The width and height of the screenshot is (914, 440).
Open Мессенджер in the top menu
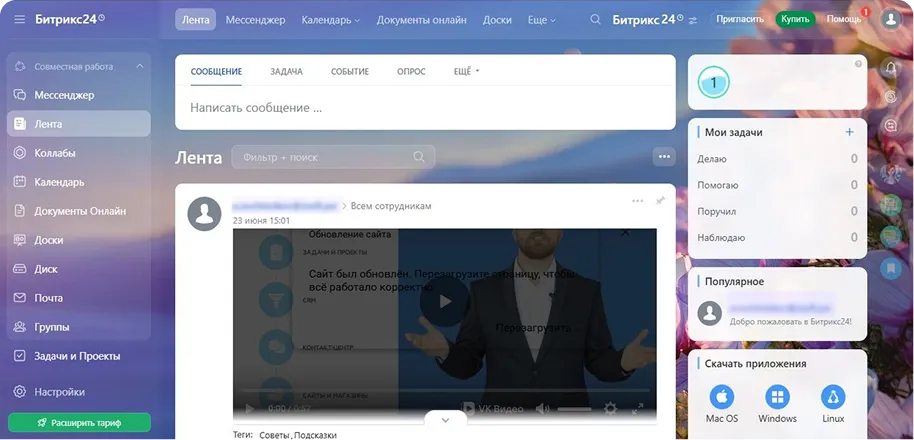[x=255, y=19]
